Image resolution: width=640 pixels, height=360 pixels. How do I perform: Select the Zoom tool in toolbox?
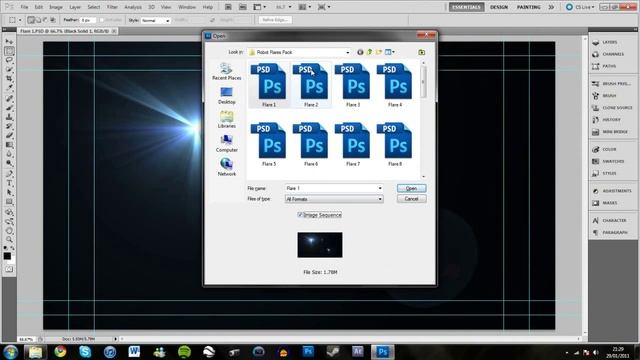tap(9, 240)
